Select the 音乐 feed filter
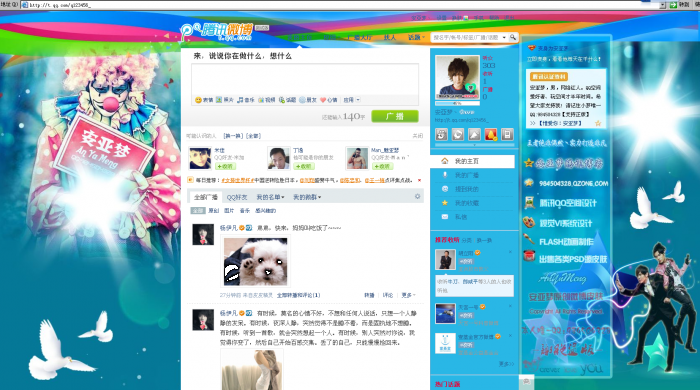 coord(245,211)
